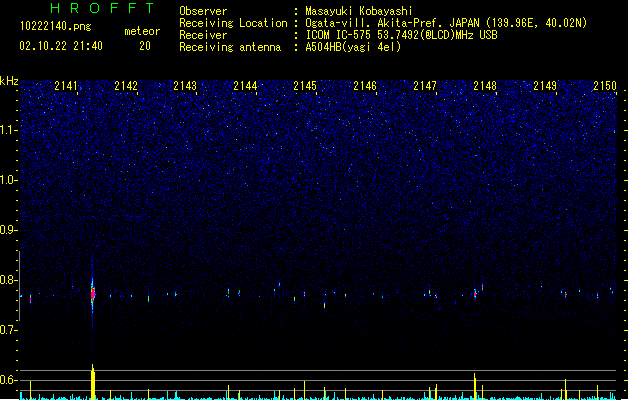This screenshot has width=629, height=400.
Task: Select the Ogata-vill. Akita-Pref. JAPAN location text
Action: 446,23
